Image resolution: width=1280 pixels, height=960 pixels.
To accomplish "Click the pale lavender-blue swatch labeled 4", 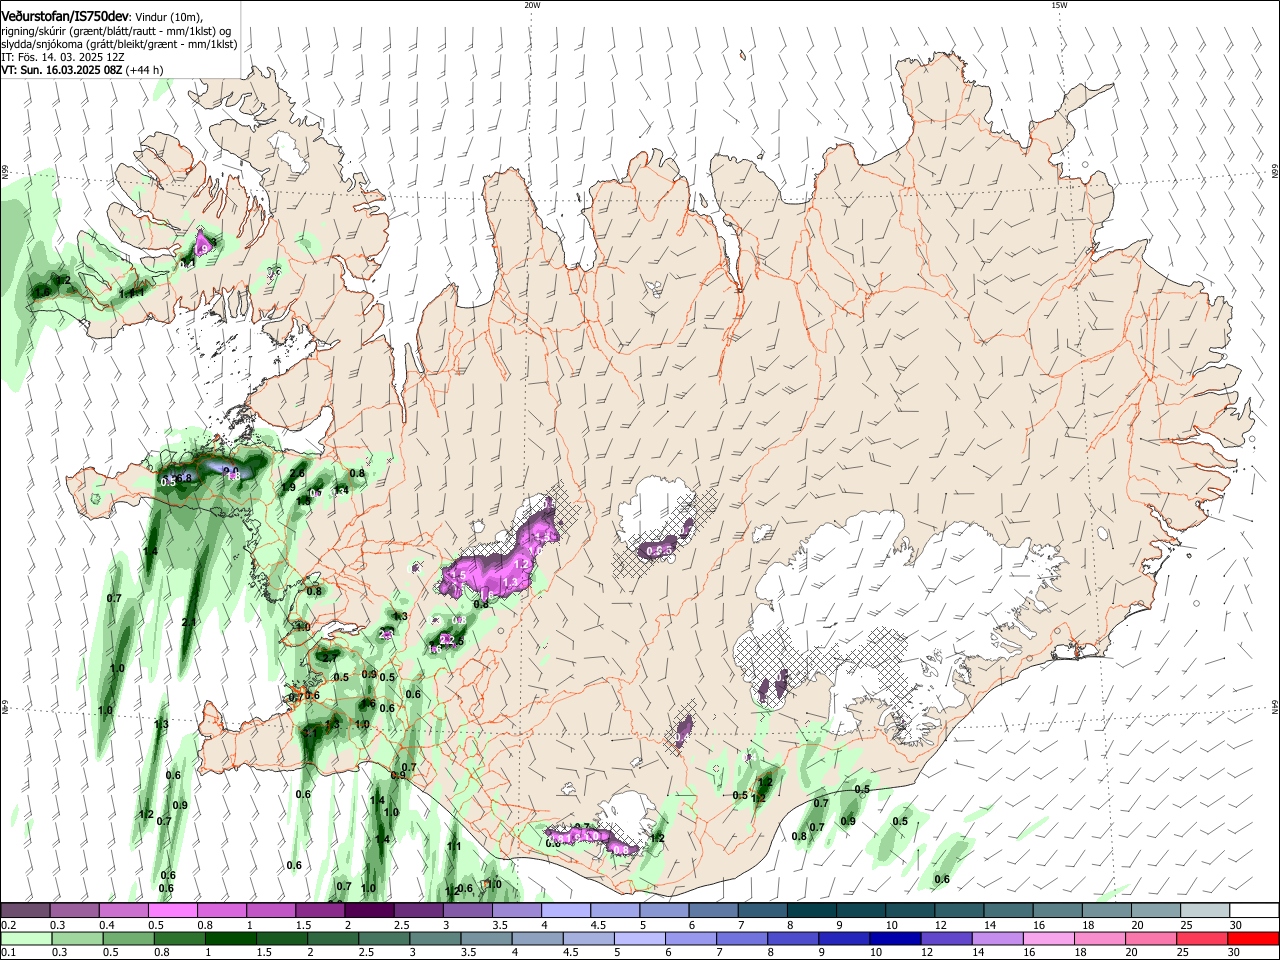I will tap(566, 911).
